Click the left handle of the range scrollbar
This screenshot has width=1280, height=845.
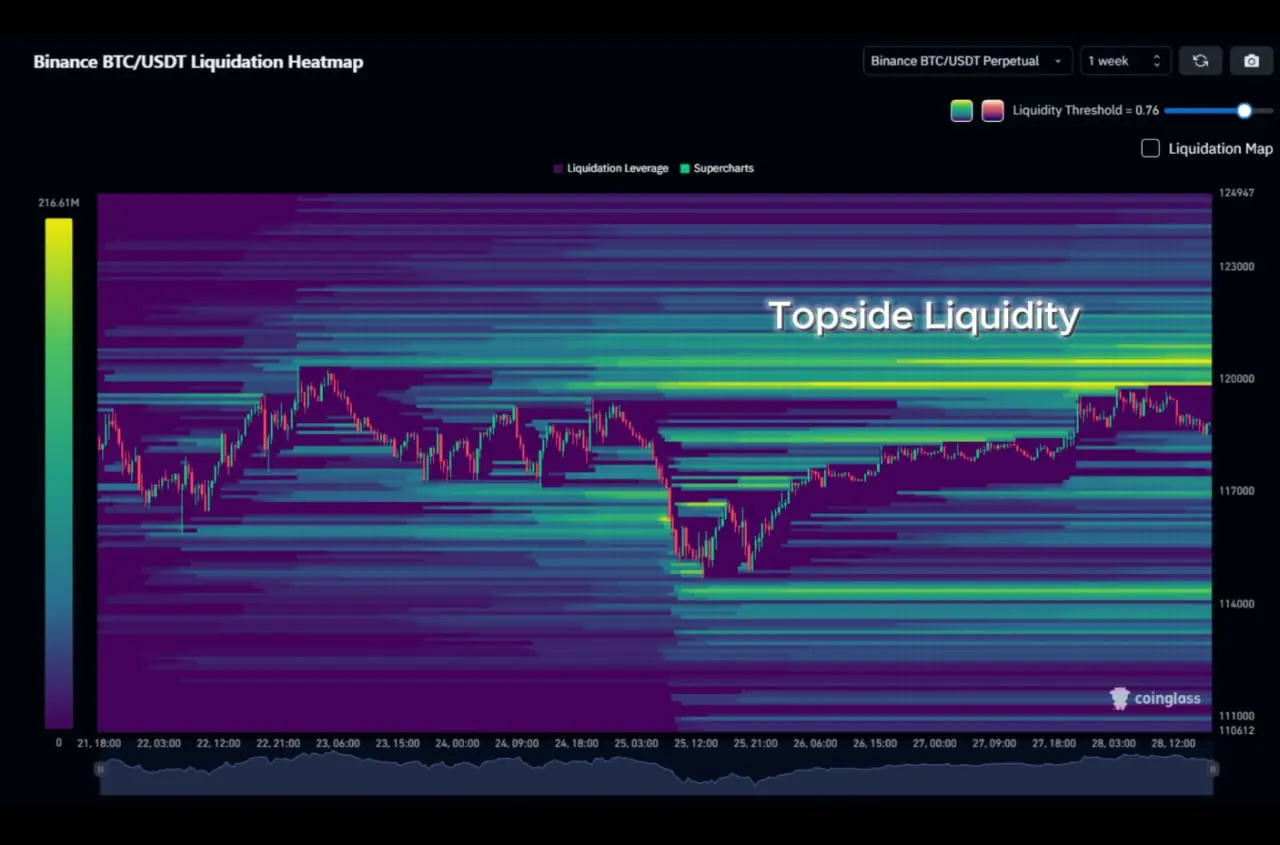pos(99,769)
